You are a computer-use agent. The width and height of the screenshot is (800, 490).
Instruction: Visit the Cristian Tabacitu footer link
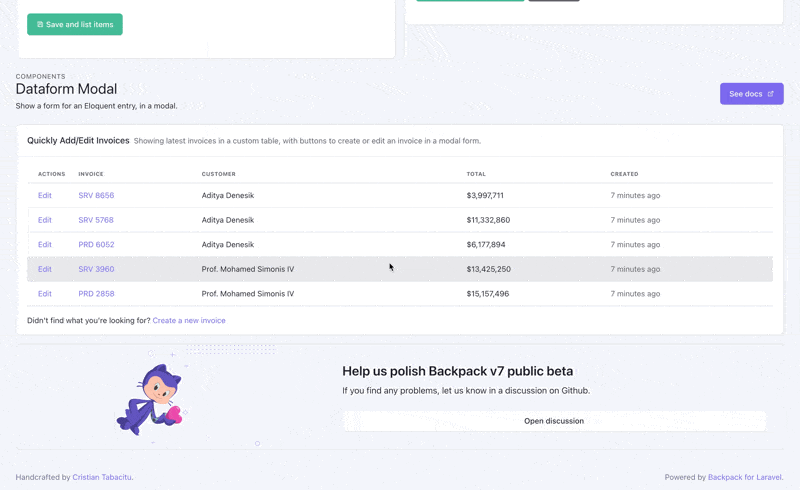(102, 478)
